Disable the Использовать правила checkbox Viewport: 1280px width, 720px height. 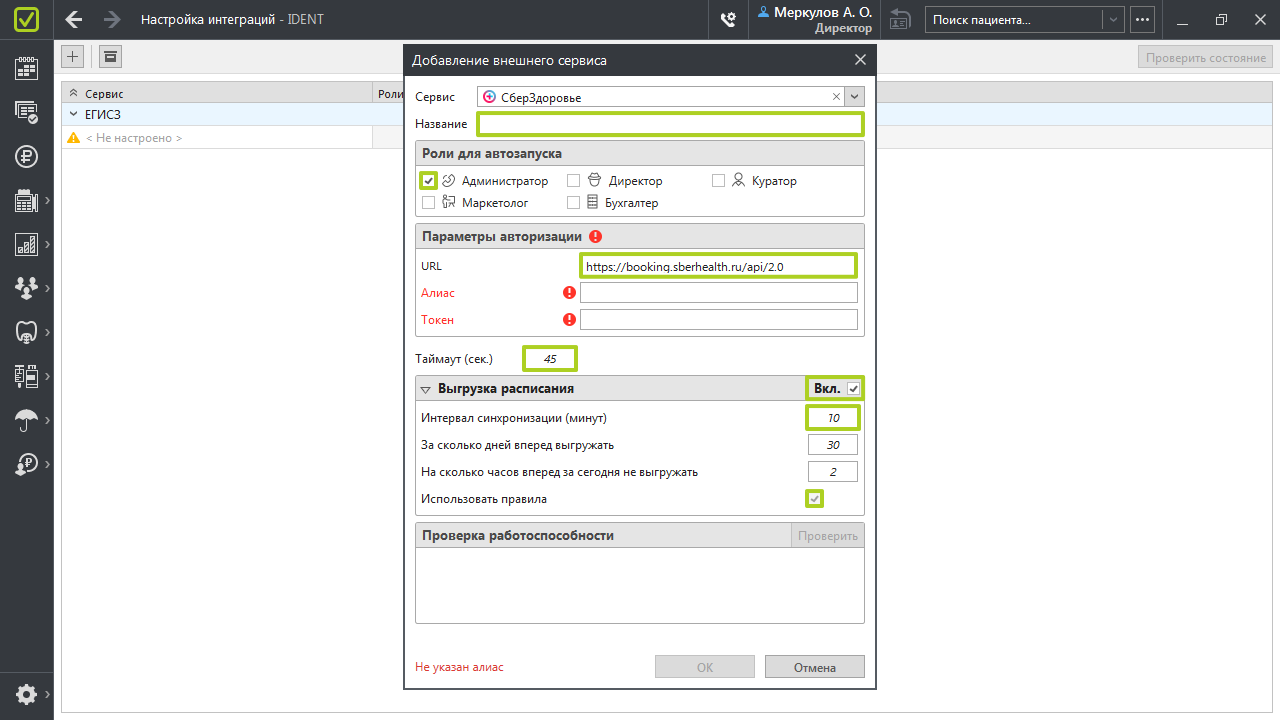815,498
